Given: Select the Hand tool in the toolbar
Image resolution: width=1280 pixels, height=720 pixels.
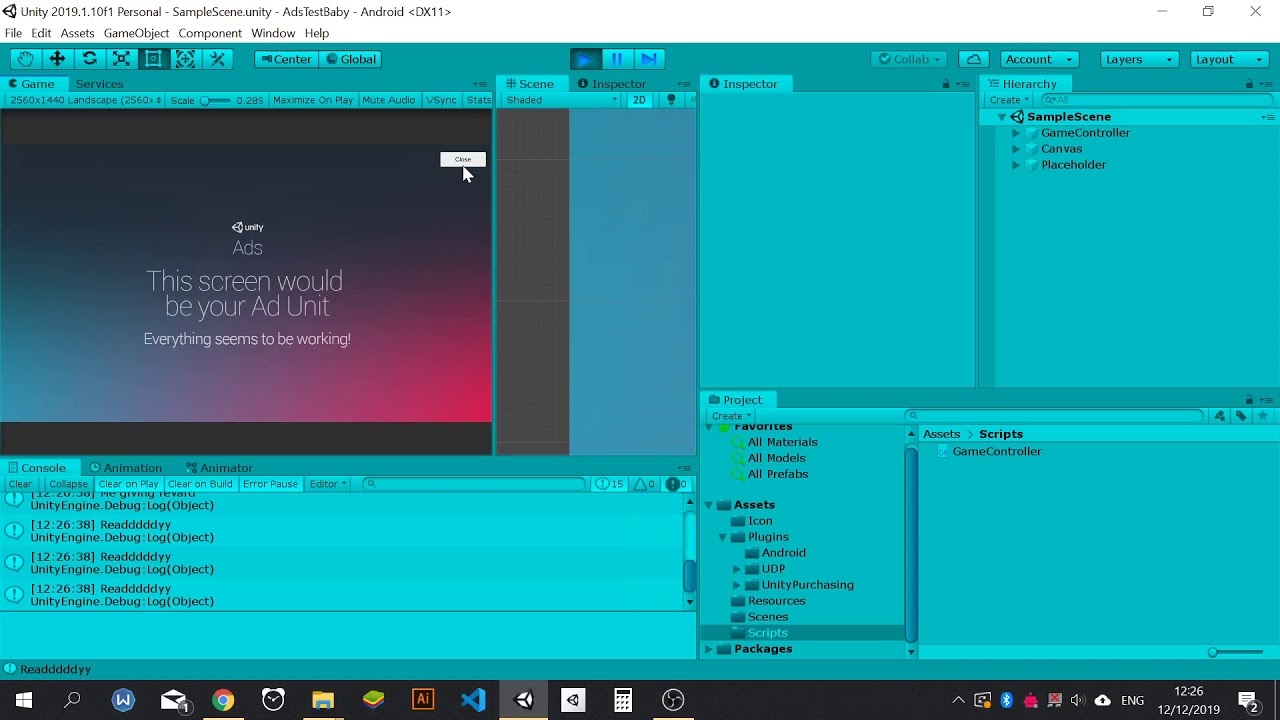Looking at the screenshot, I should pos(25,59).
